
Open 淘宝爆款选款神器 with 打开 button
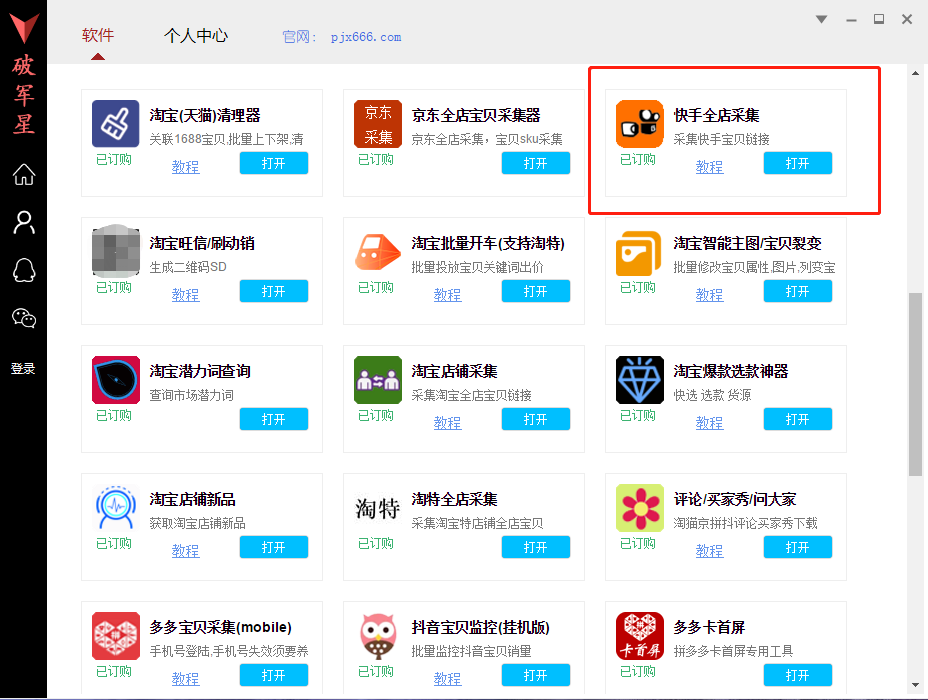pos(797,419)
